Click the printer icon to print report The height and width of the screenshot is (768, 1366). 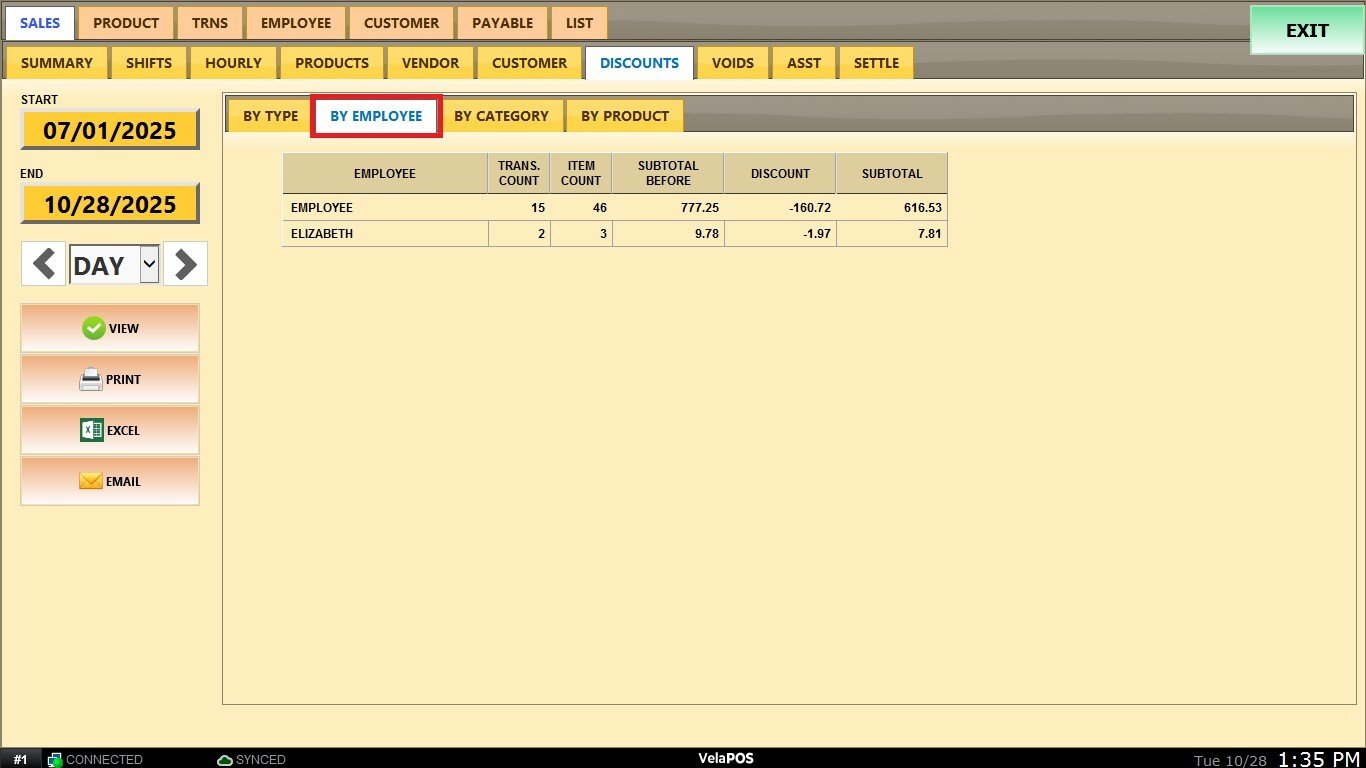point(91,380)
